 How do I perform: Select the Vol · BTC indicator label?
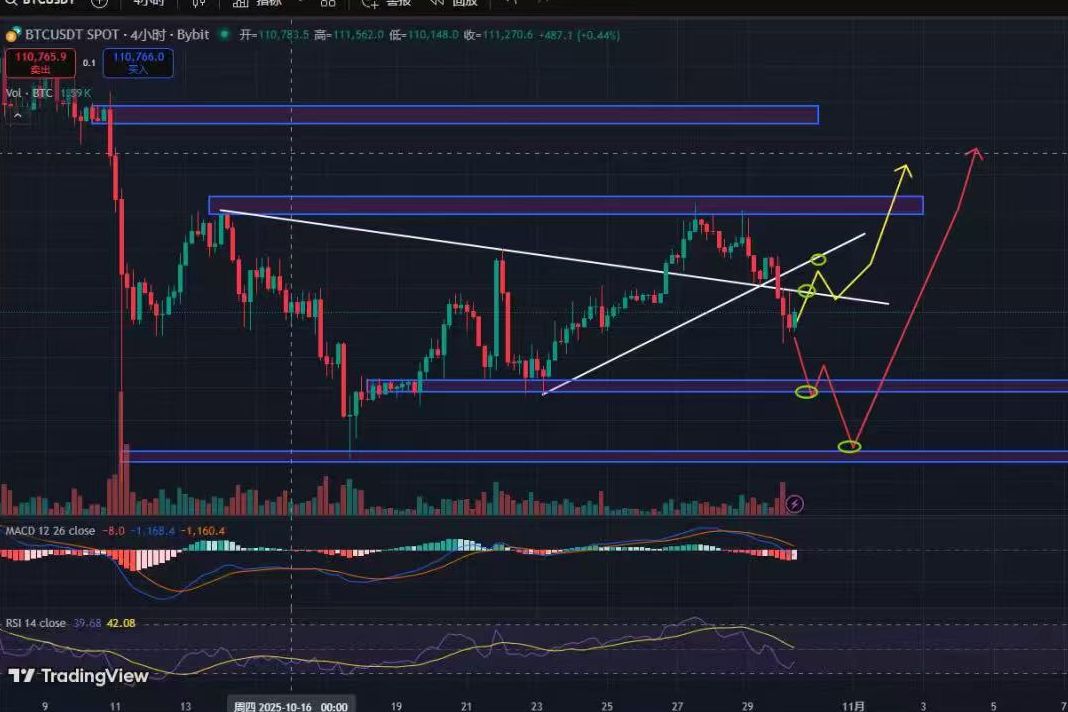pos(29,93)
